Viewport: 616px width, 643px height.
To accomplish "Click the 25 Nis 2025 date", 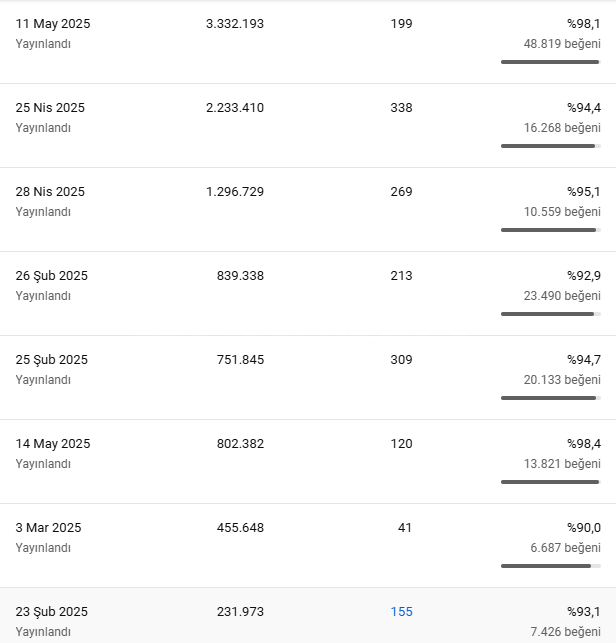I will pos(50,107).
